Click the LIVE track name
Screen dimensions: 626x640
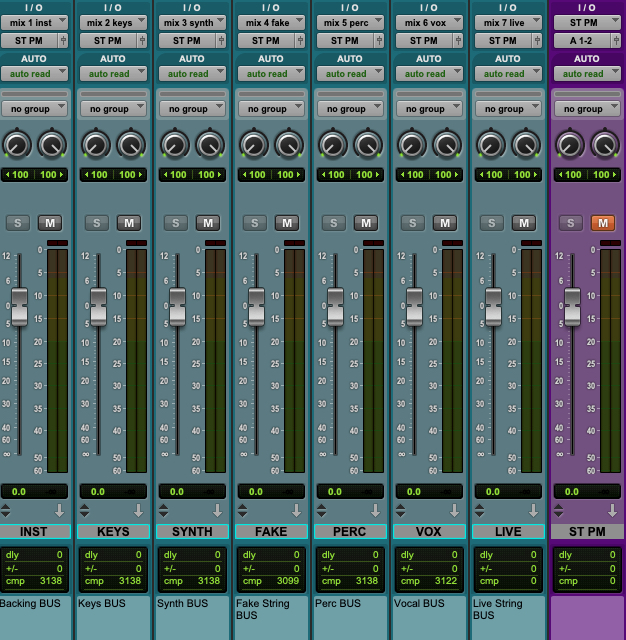[508, 532]
